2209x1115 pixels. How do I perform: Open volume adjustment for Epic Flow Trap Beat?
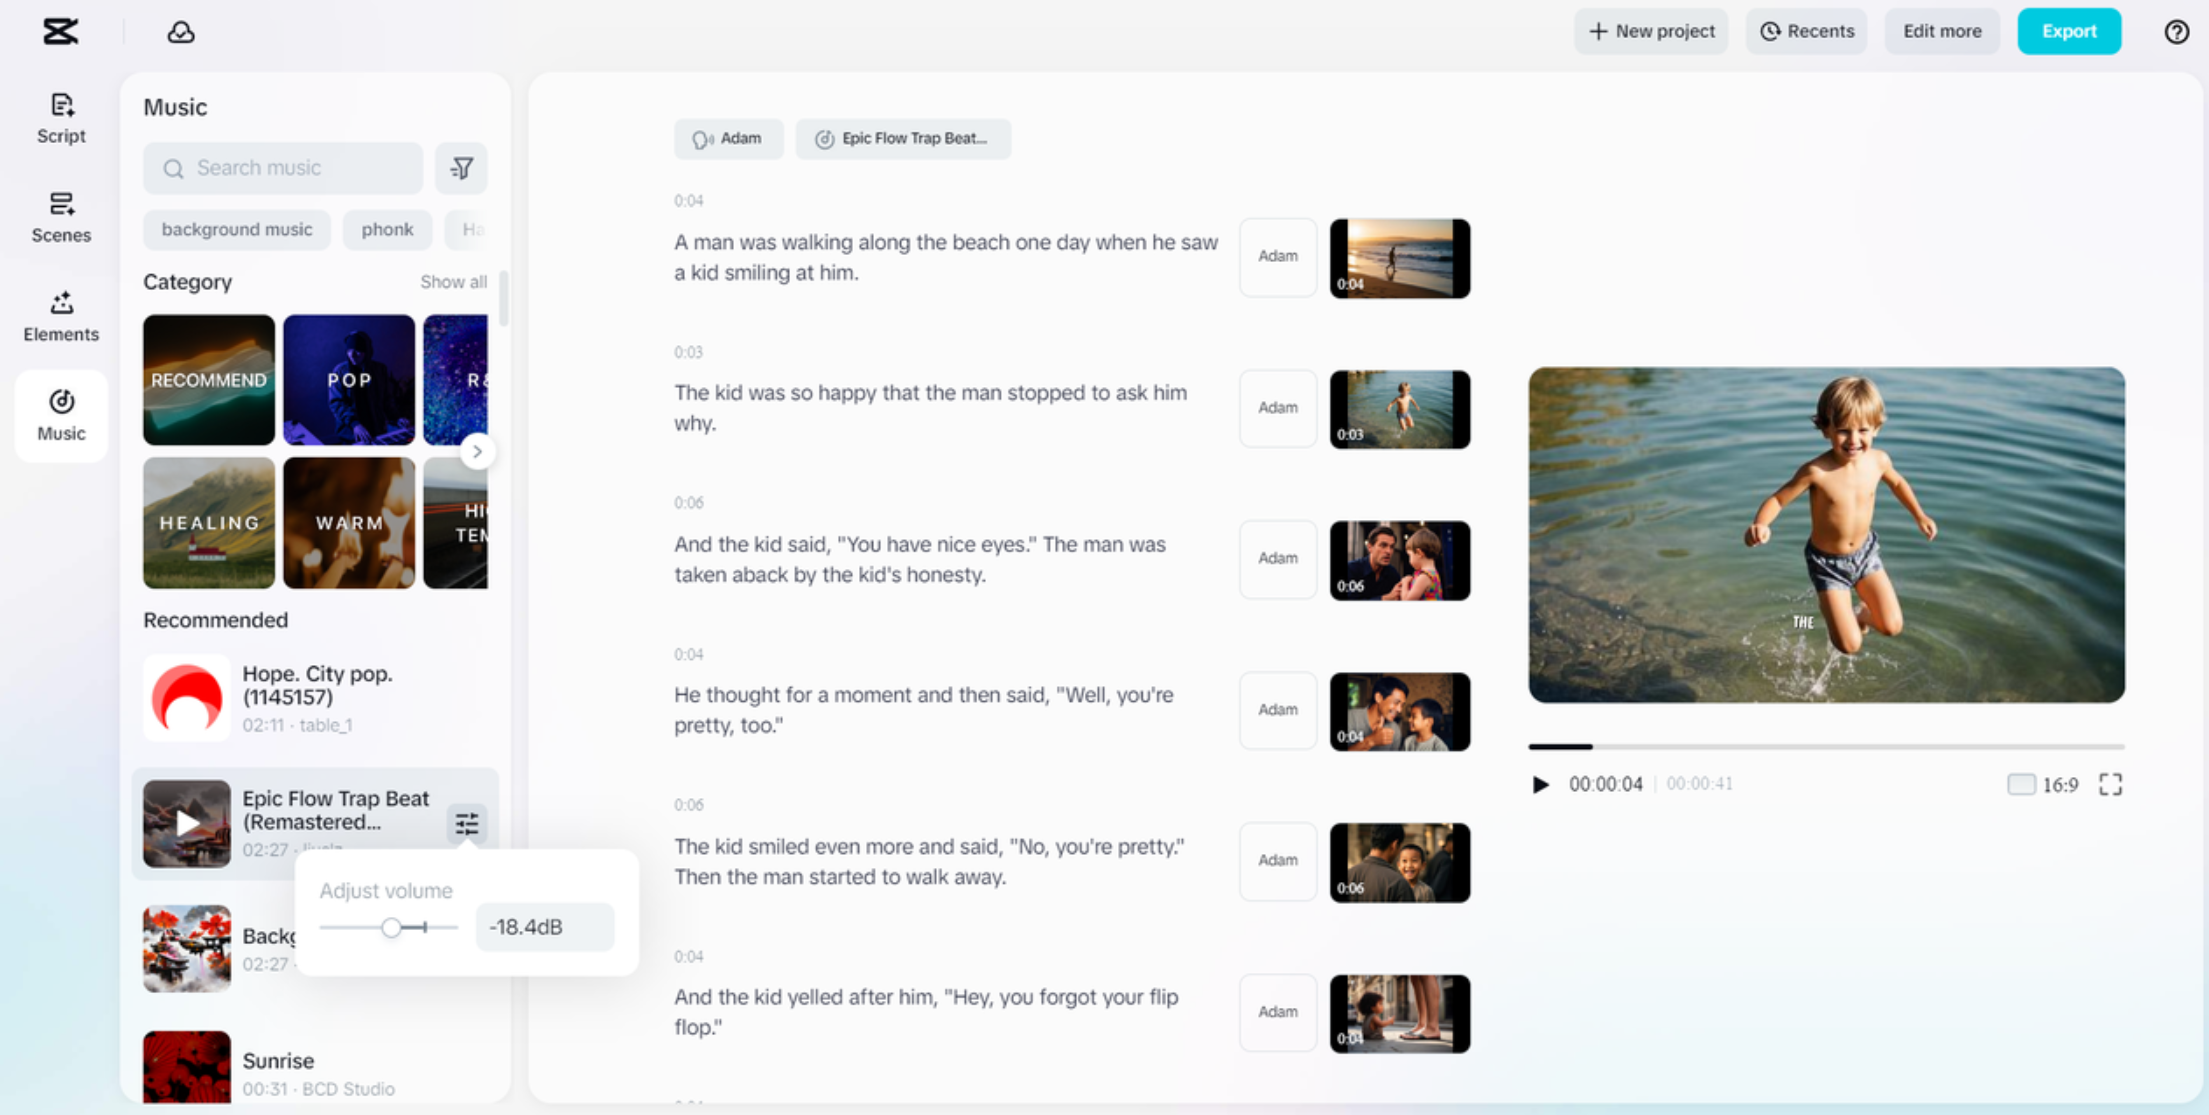tap(466, 822)
